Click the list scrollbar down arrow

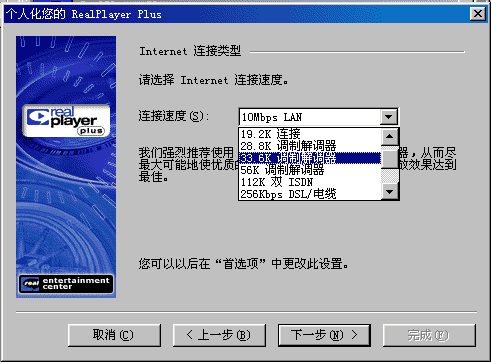tap(389, 192)
